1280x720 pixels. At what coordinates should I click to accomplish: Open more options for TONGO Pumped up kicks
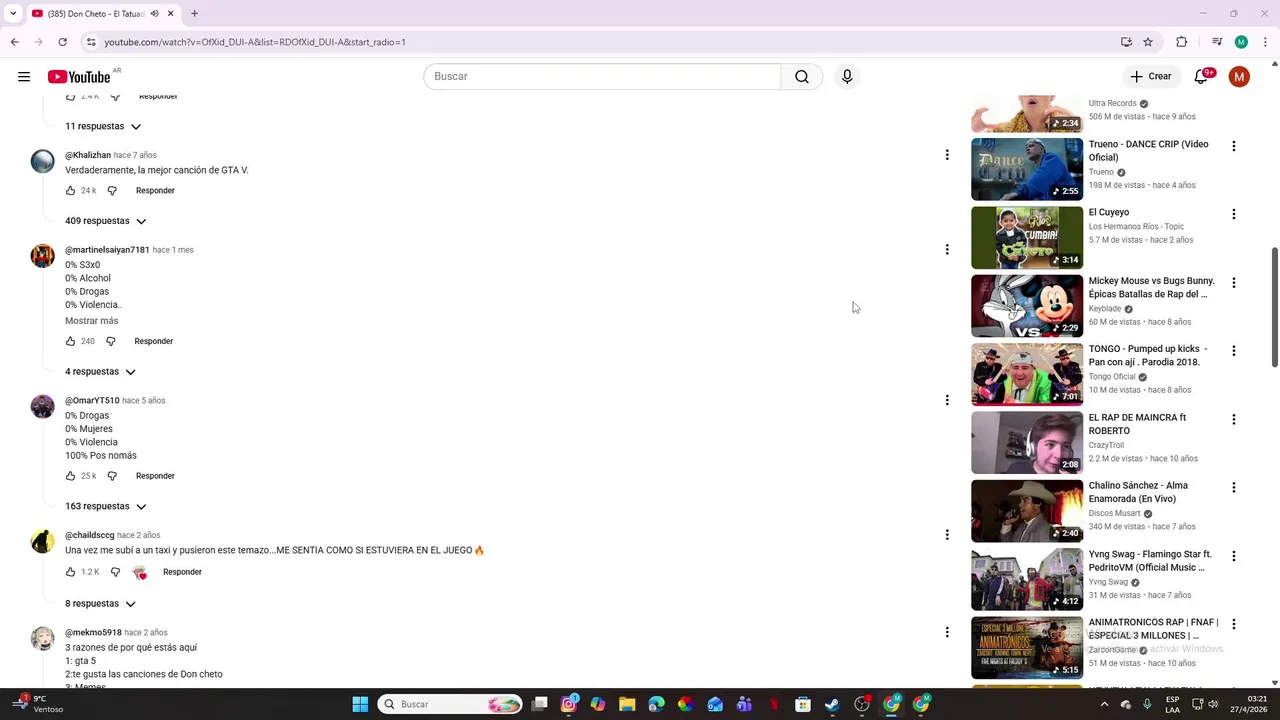tap(1234, 351)
